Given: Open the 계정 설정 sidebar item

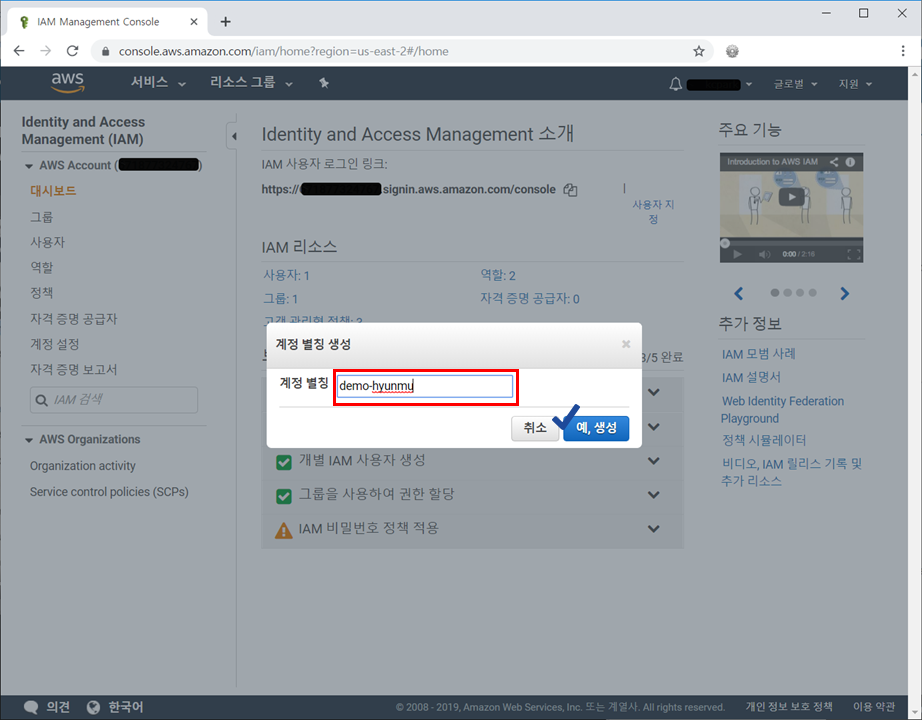Looking at the screenshot, I should click(55, 344).
